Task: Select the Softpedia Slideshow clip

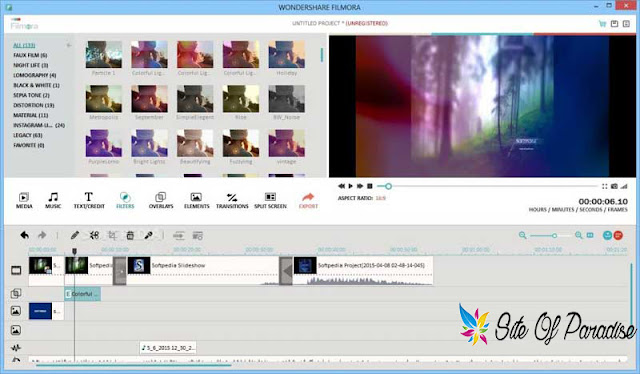Action: point(203,270)
